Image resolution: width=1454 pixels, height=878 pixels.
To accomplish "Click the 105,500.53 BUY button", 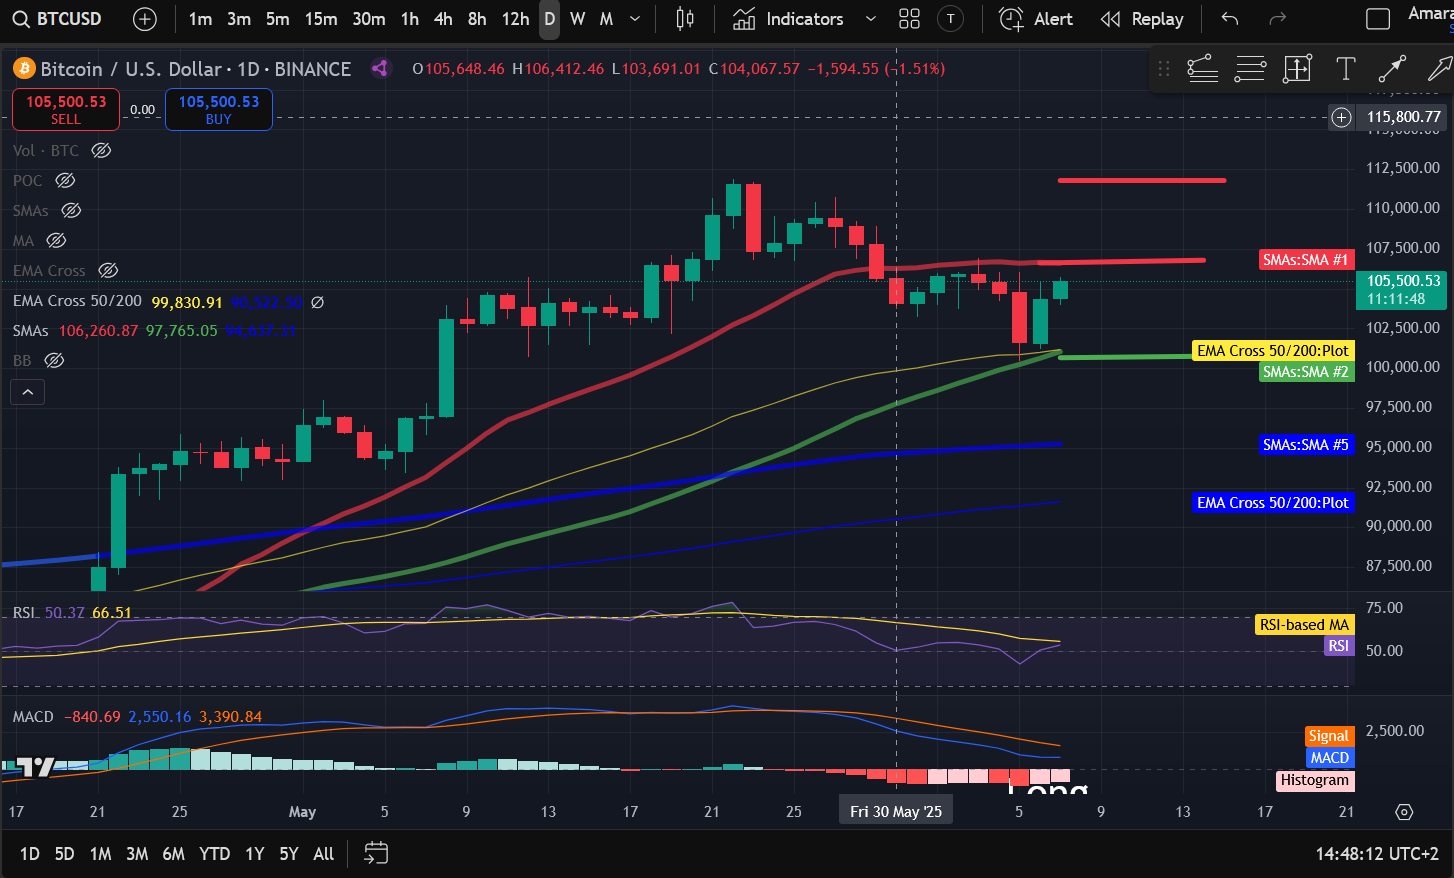I will click(x=219, y=109).
